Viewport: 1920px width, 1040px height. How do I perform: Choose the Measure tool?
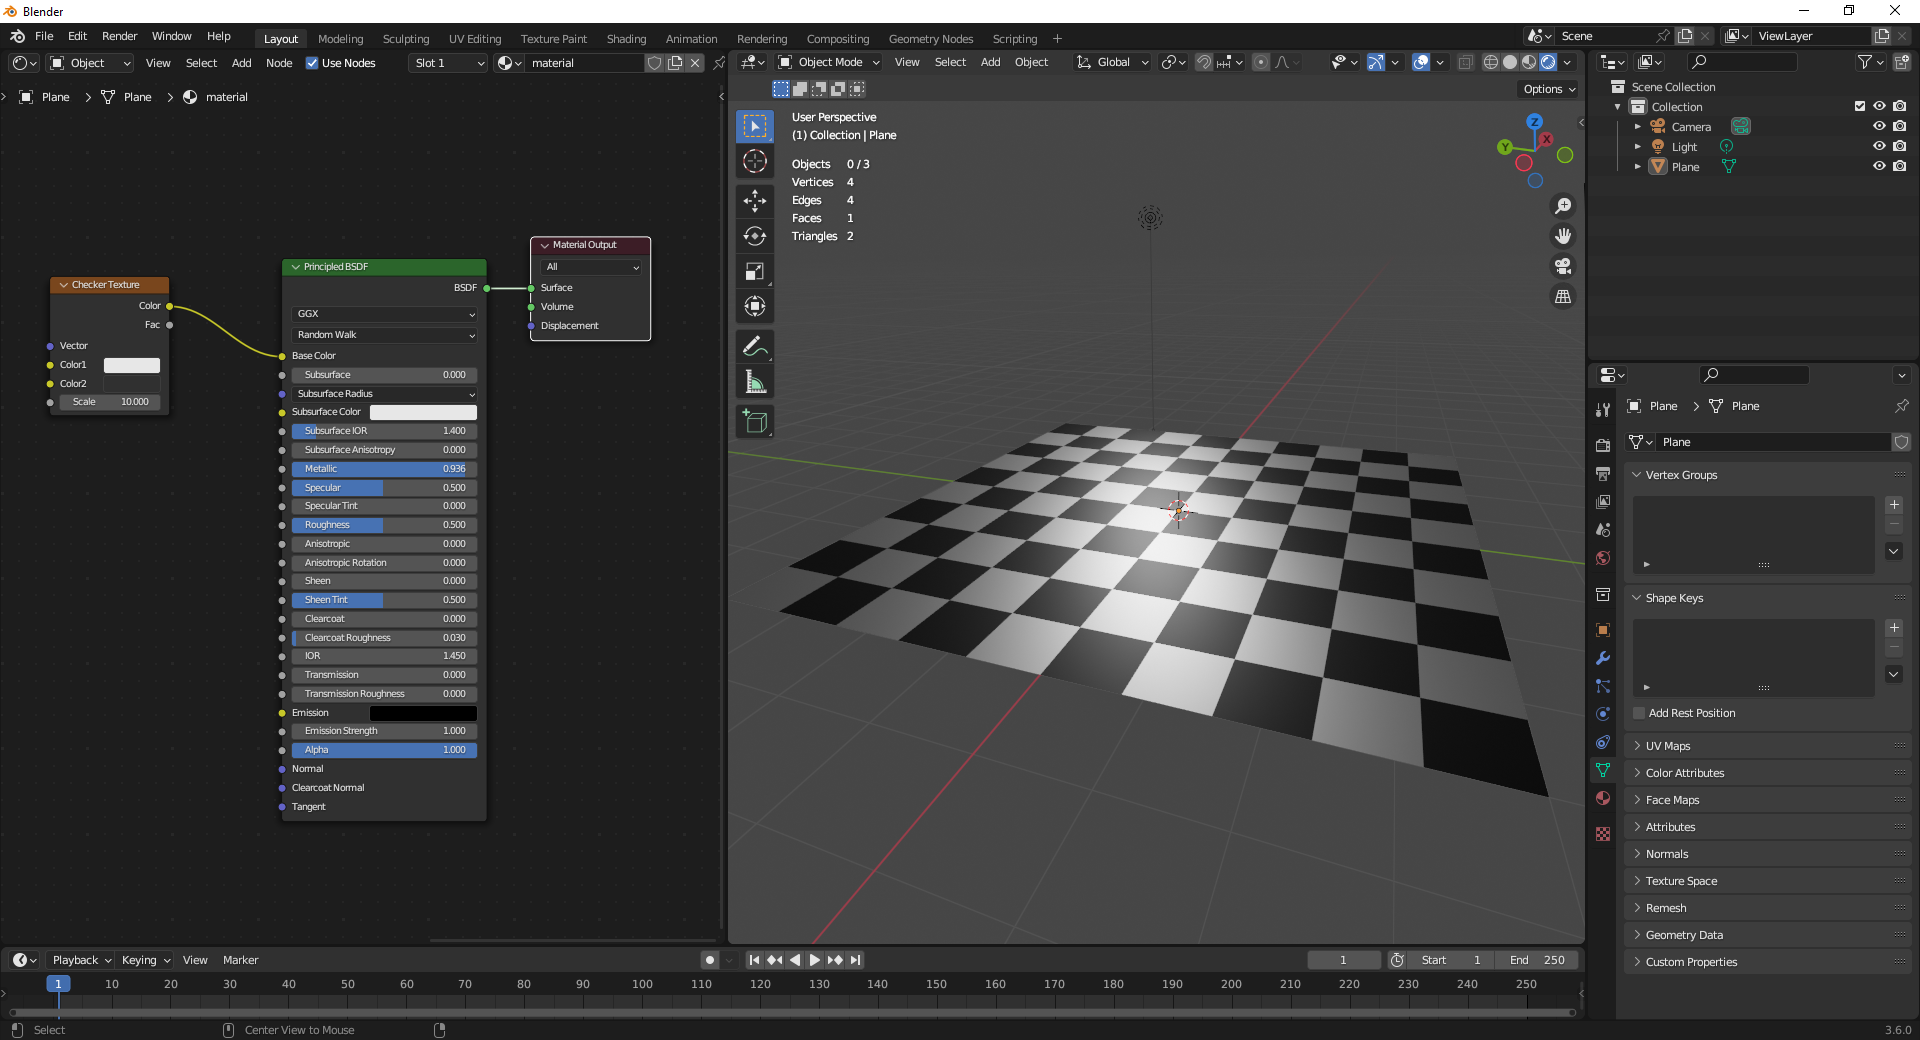coord(755,382)
